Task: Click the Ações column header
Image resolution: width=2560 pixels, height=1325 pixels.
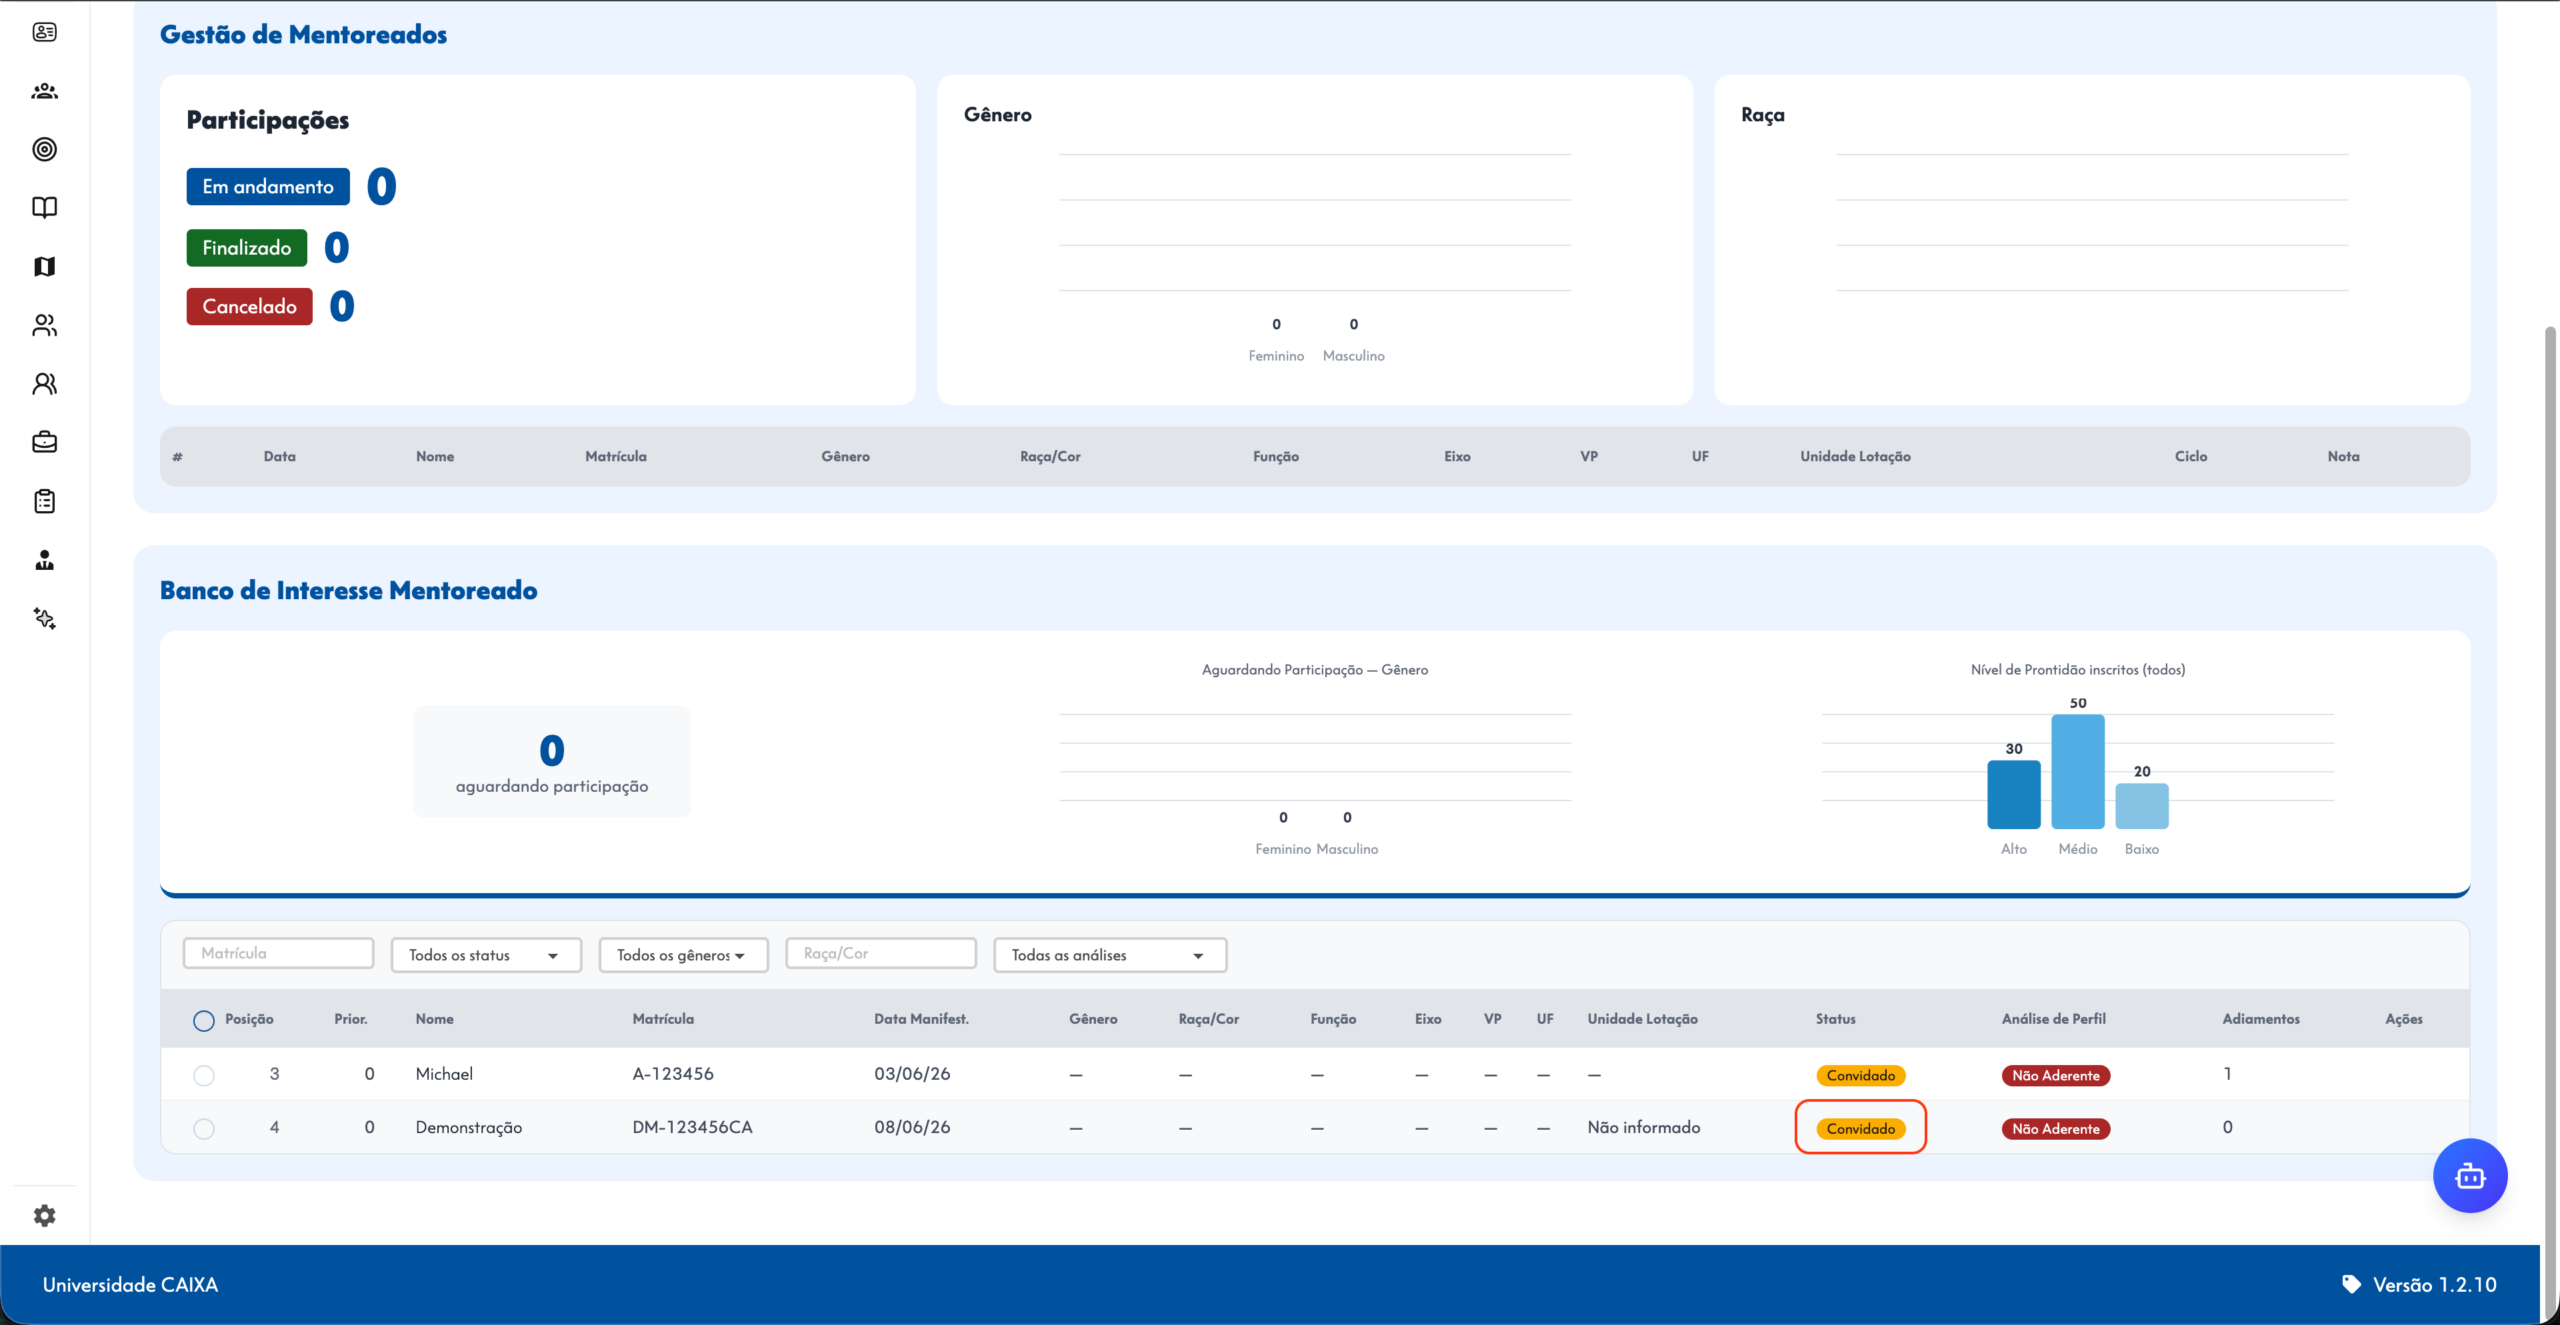Action: click(2404, 1019)
